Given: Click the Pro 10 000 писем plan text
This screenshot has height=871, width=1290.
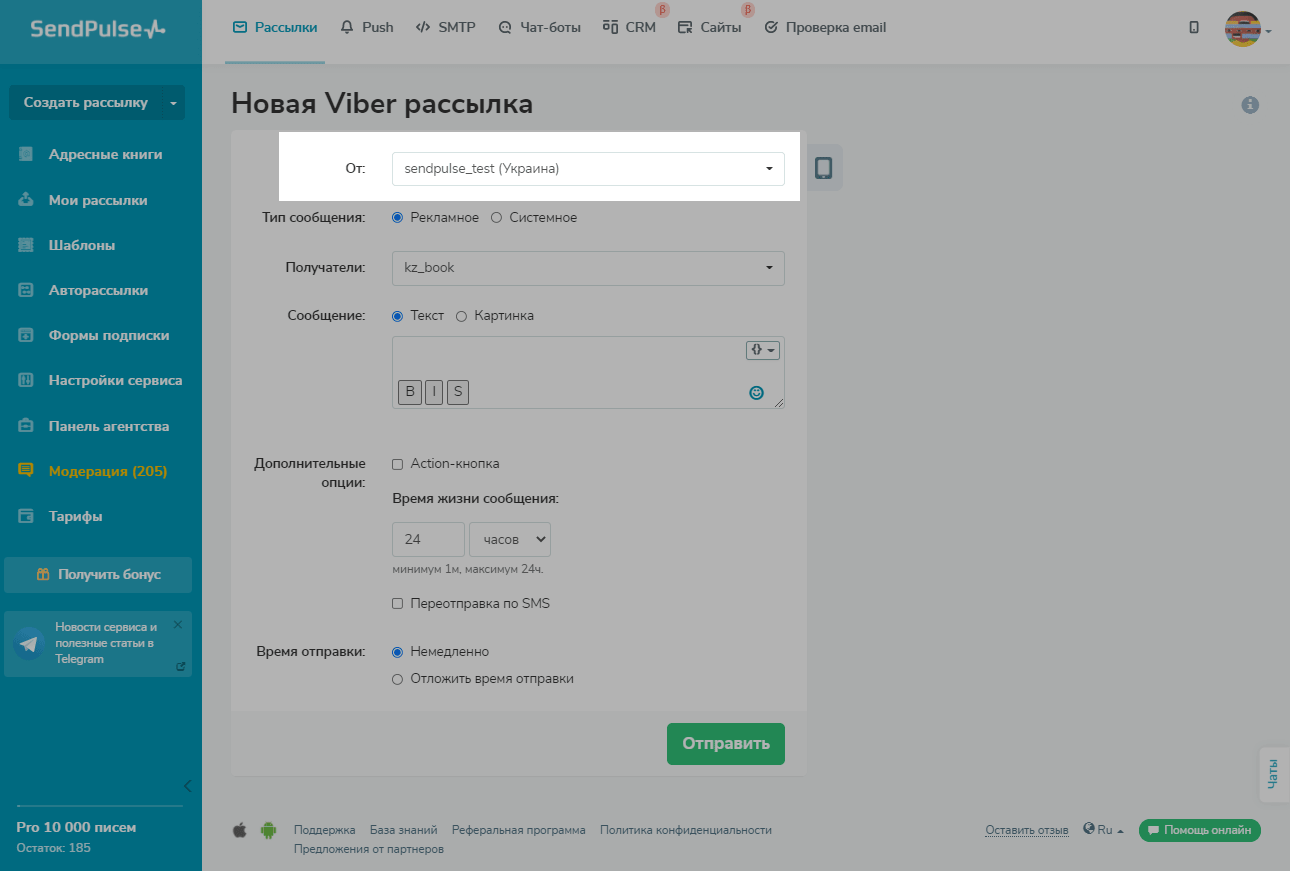Looking at the screenshot, I should click(76, 827).
